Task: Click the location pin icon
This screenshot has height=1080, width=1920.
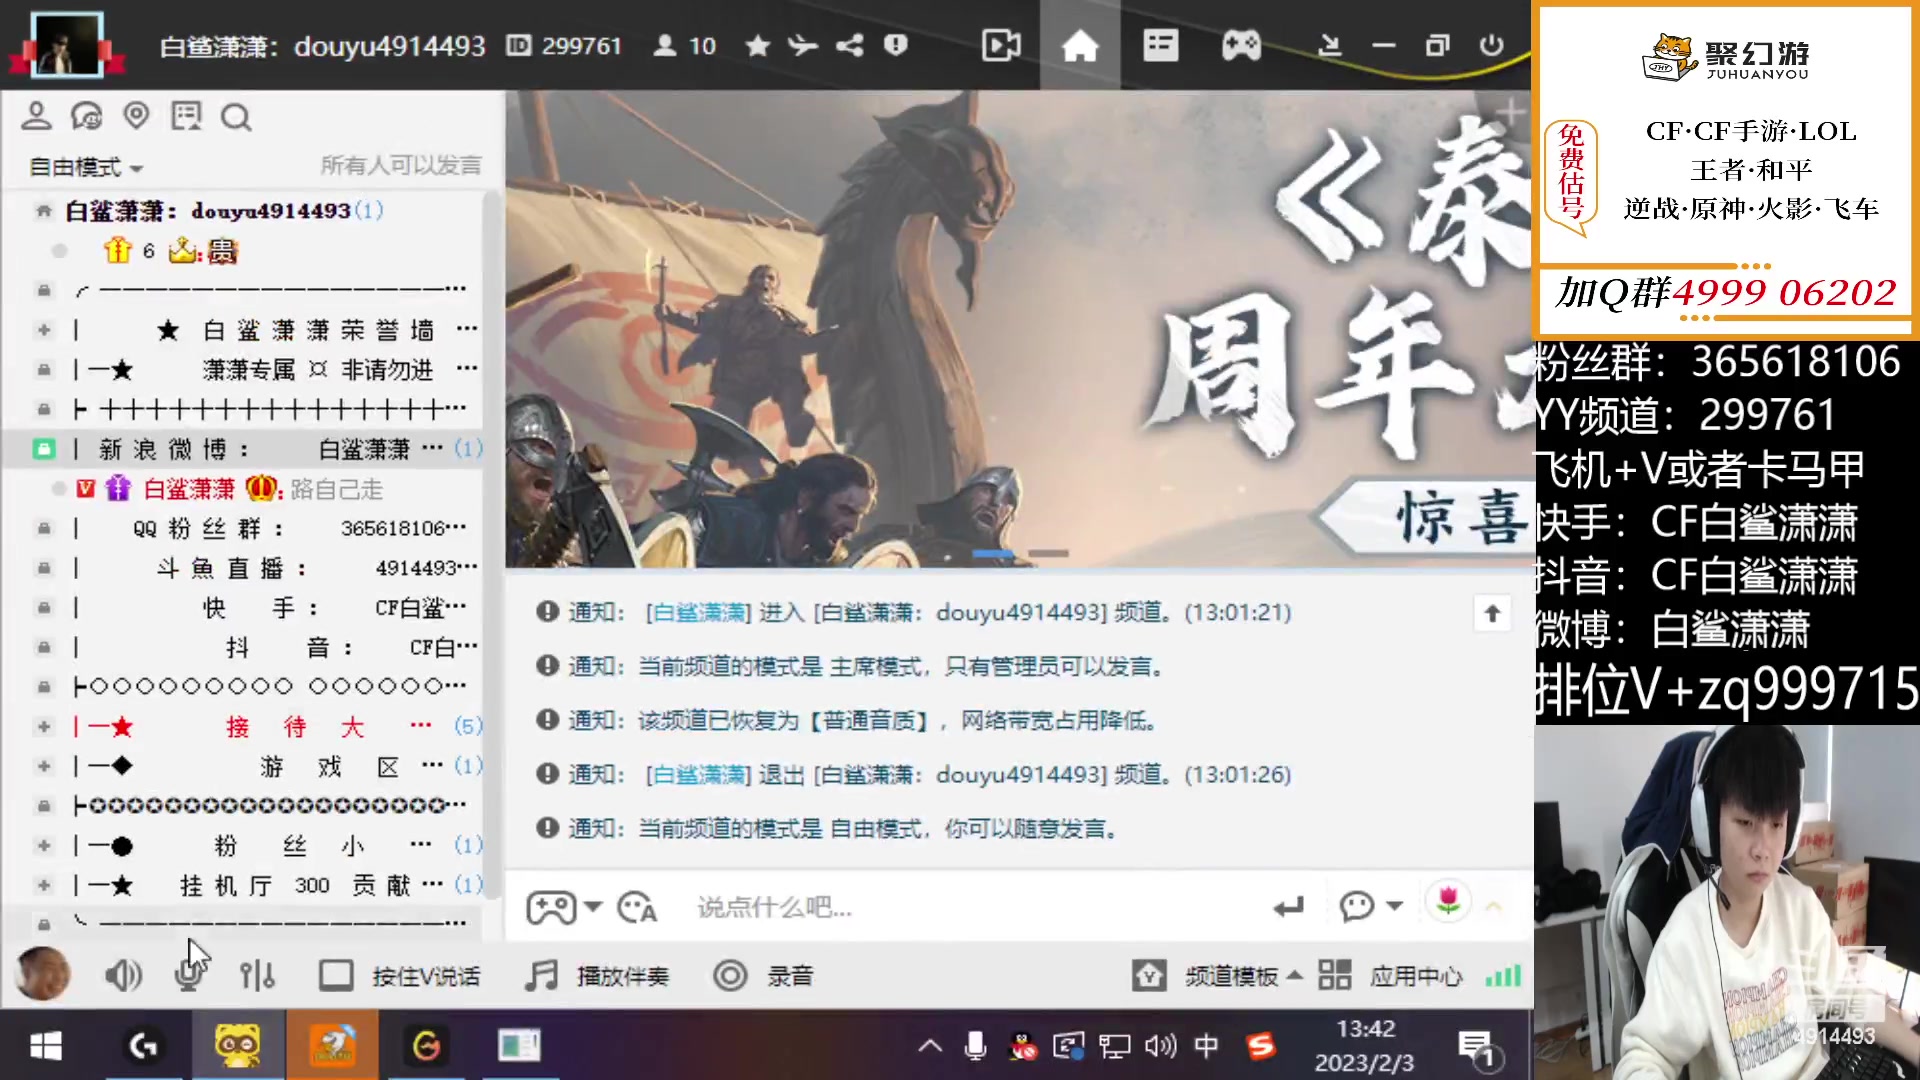Action: coord(136,117)
